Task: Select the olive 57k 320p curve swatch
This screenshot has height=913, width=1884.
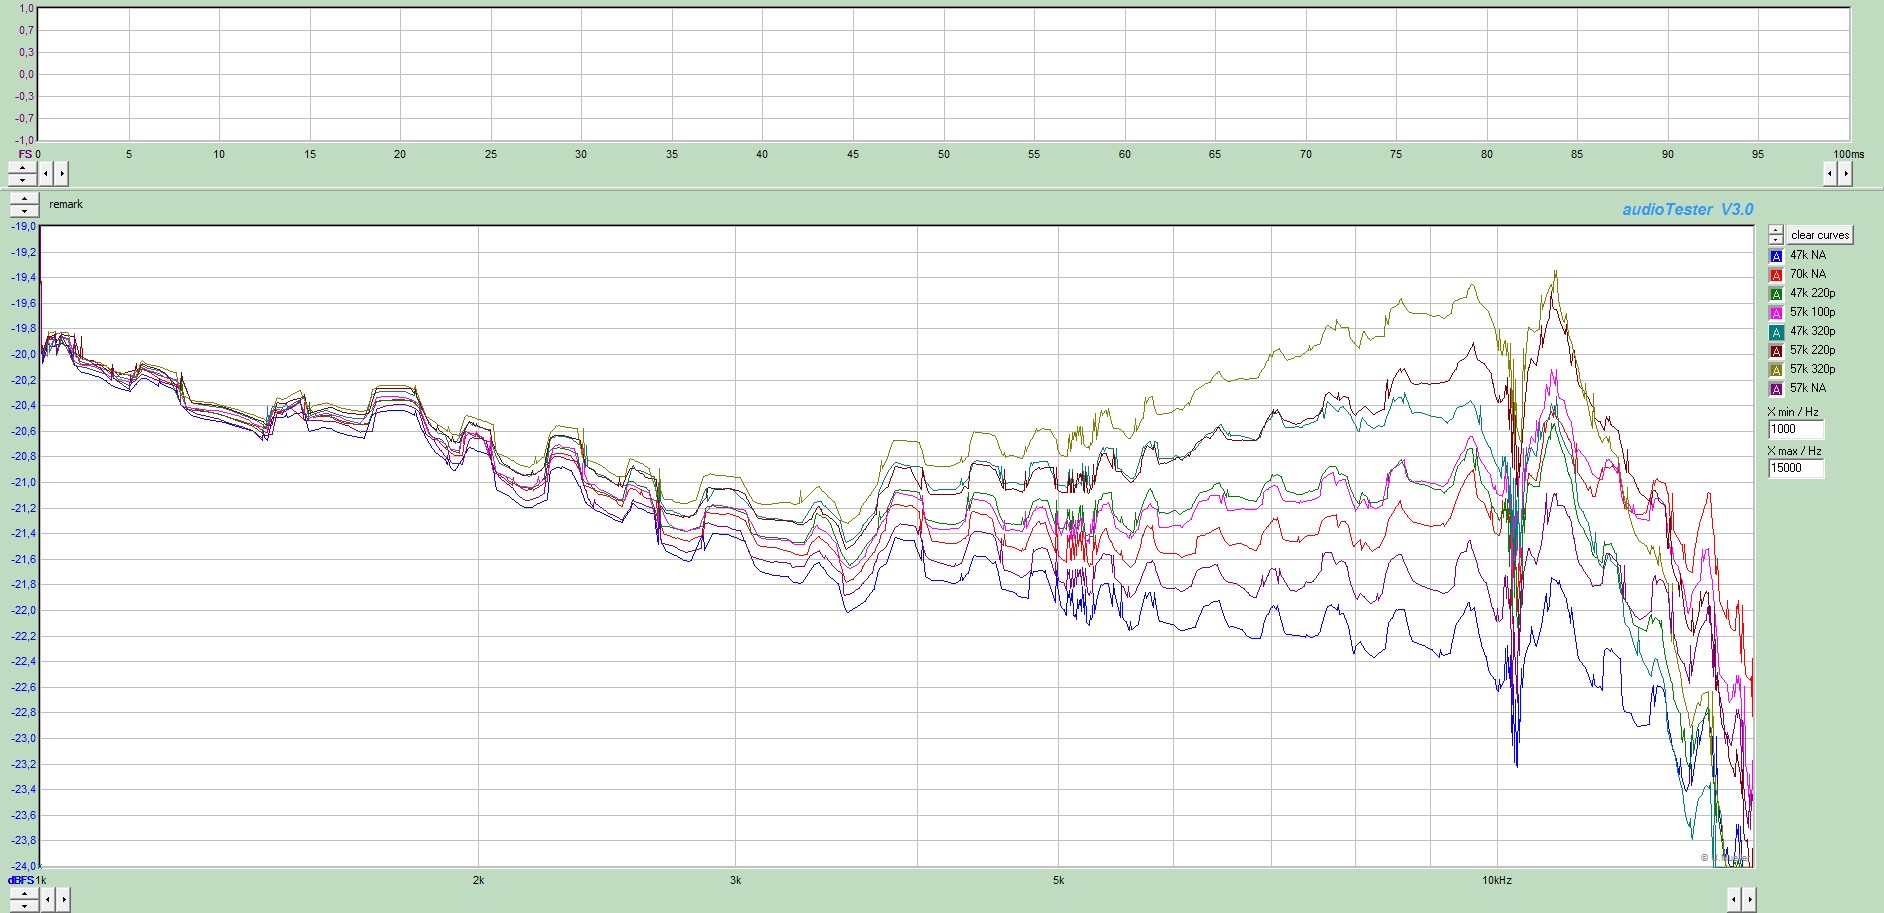Action: [x=1776, y=370]
